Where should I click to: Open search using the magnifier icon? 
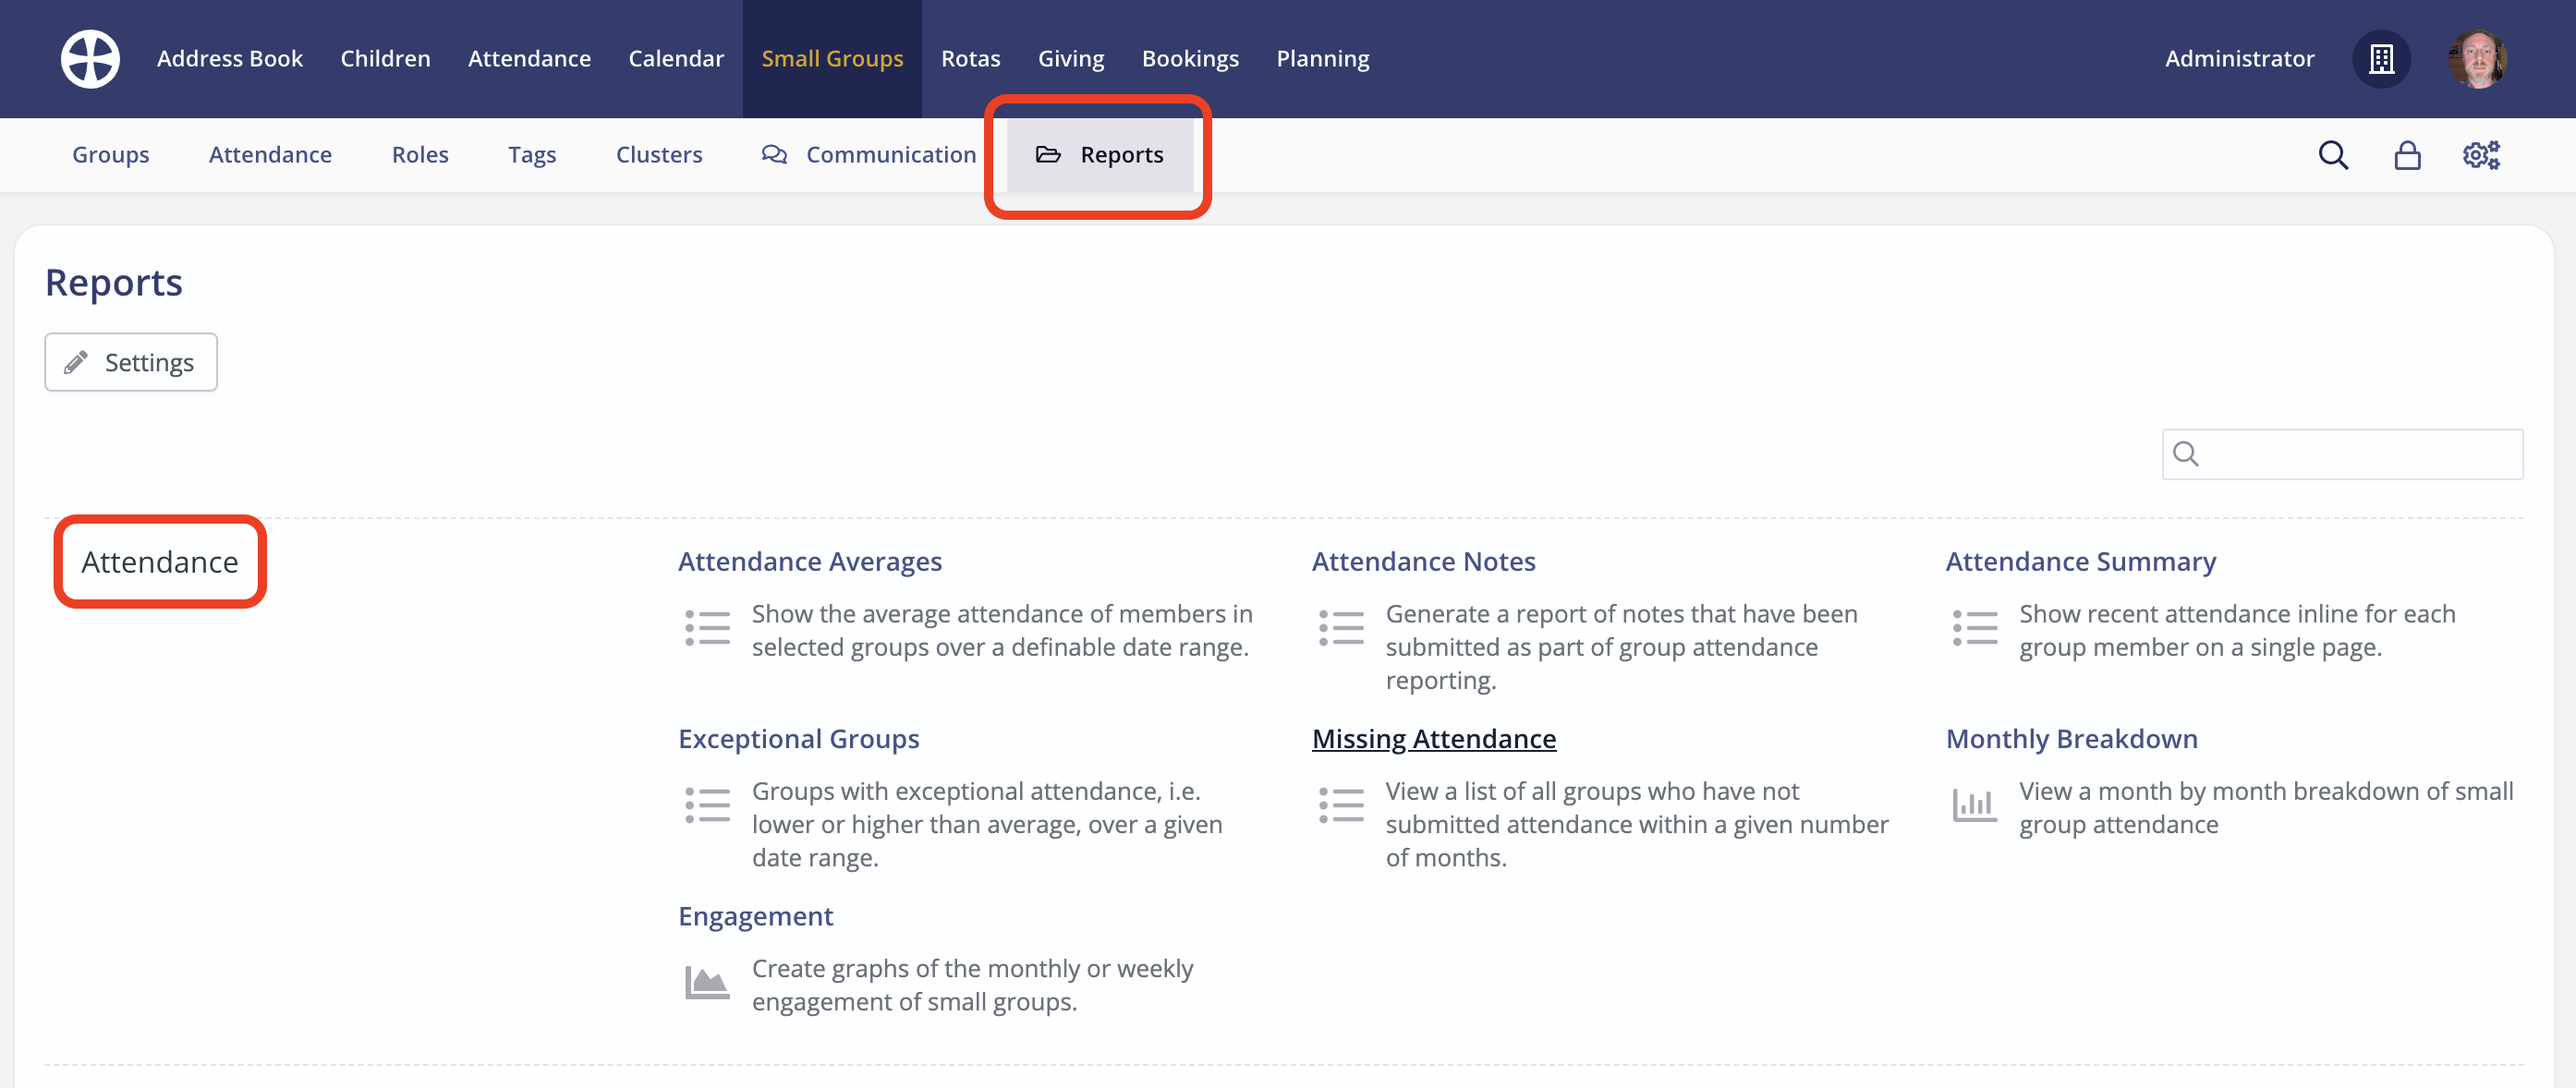2333,154
